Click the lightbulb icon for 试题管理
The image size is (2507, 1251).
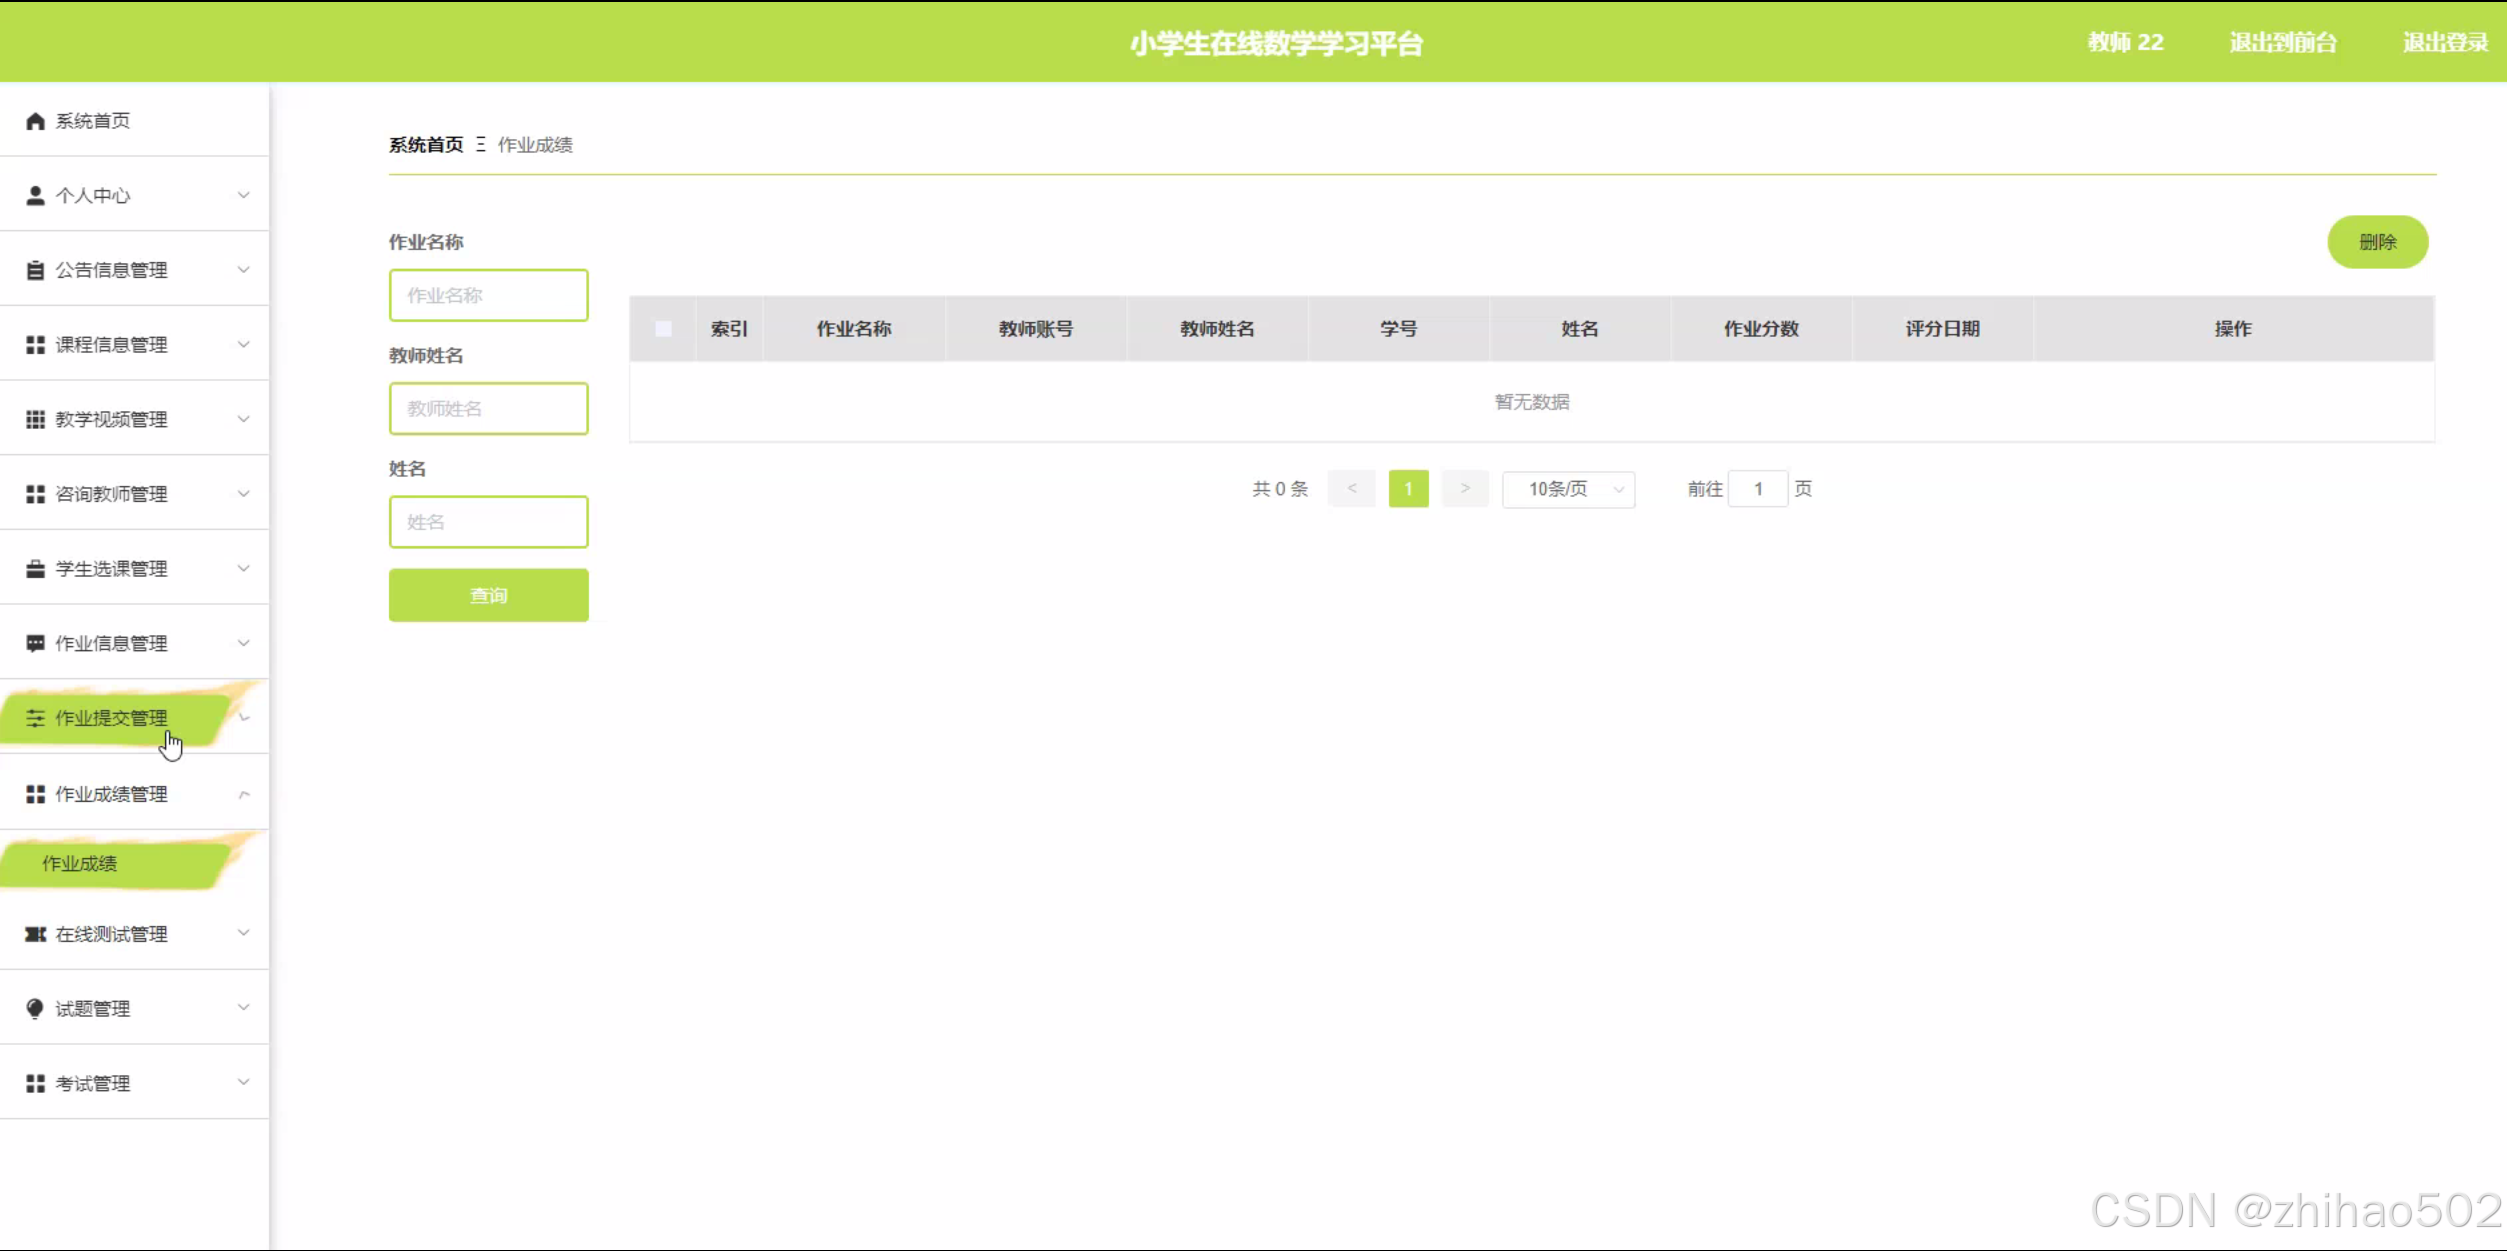36,1008
